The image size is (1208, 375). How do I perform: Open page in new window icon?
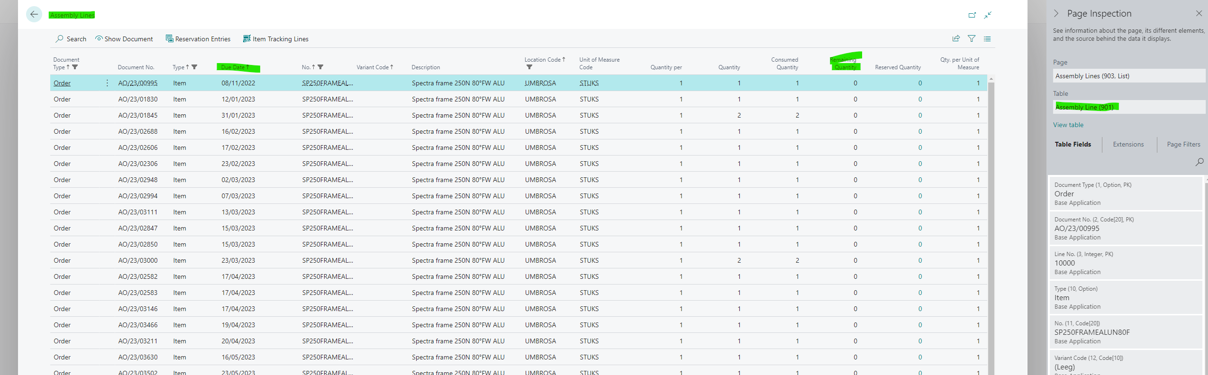coord(972,15)
